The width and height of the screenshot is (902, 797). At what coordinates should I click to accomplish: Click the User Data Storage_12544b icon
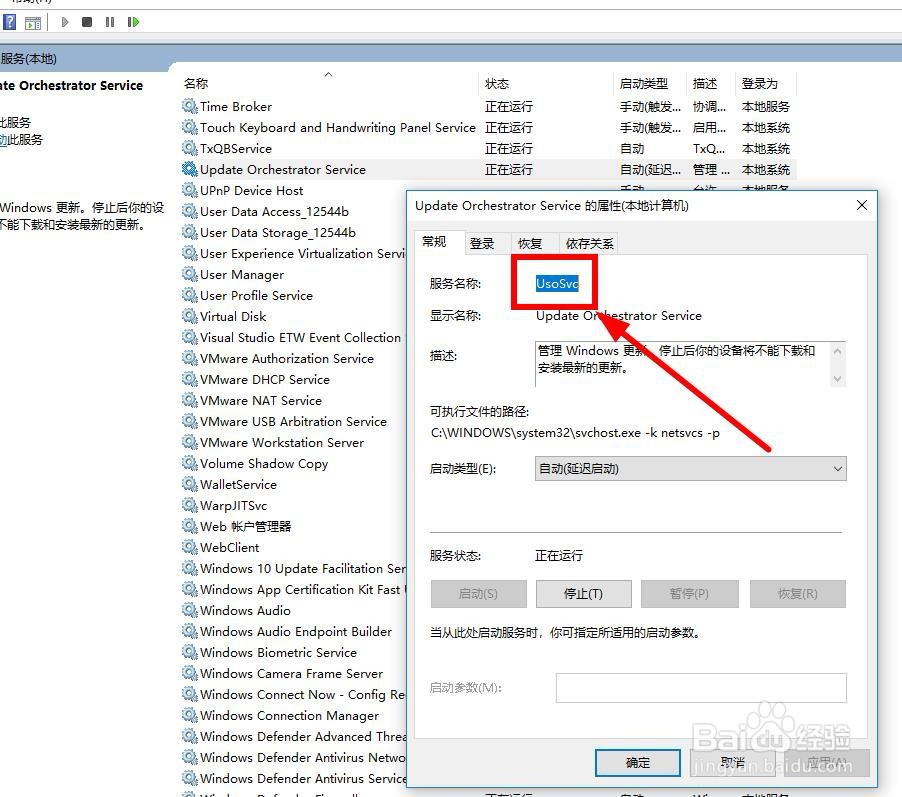190,232
